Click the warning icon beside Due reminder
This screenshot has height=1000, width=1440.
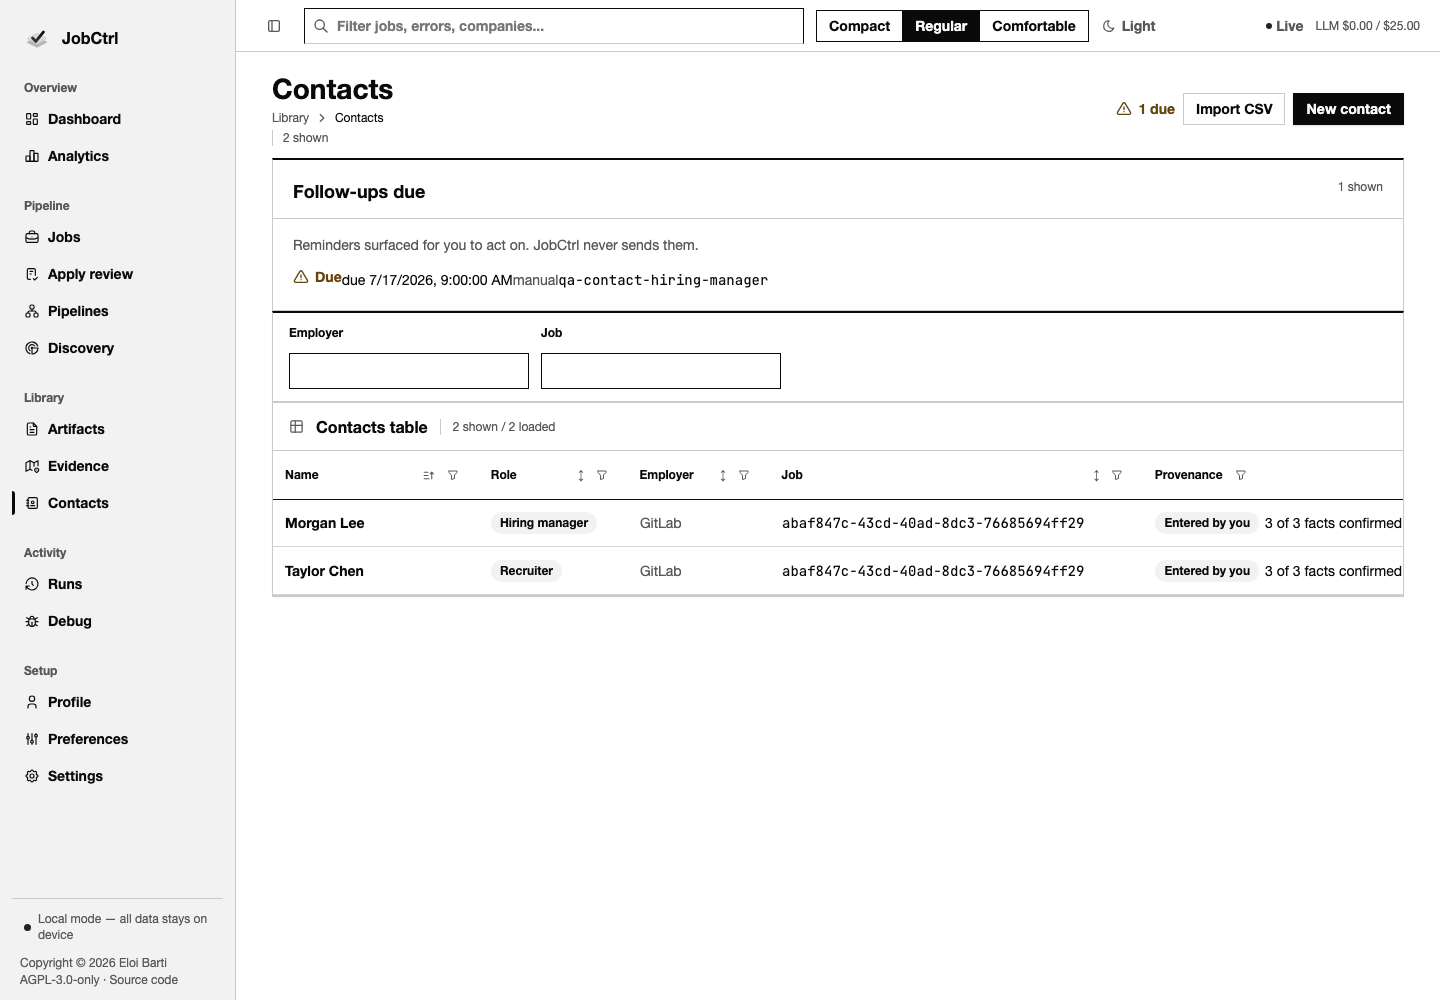point(301,277)
